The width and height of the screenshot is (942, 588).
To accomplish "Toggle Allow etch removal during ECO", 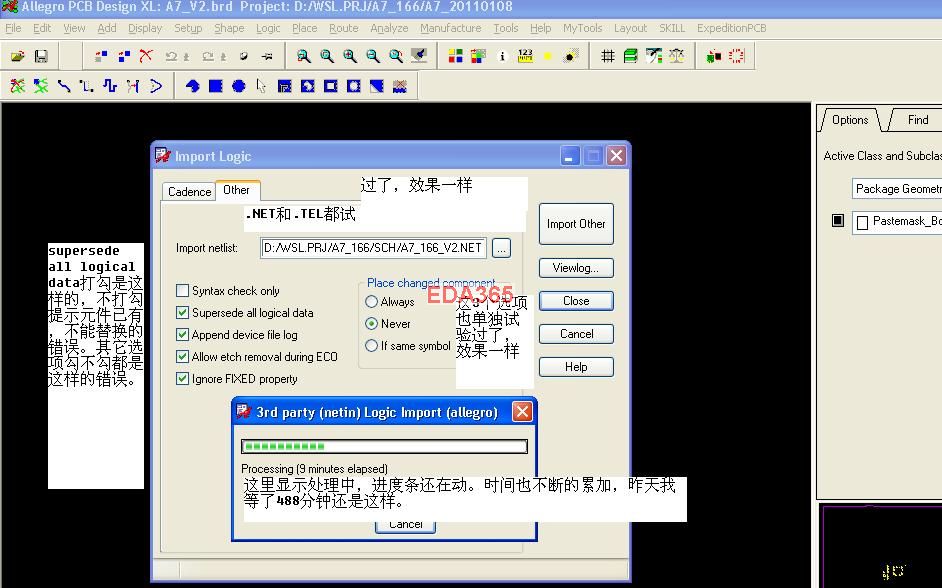I will coord(183,357).
